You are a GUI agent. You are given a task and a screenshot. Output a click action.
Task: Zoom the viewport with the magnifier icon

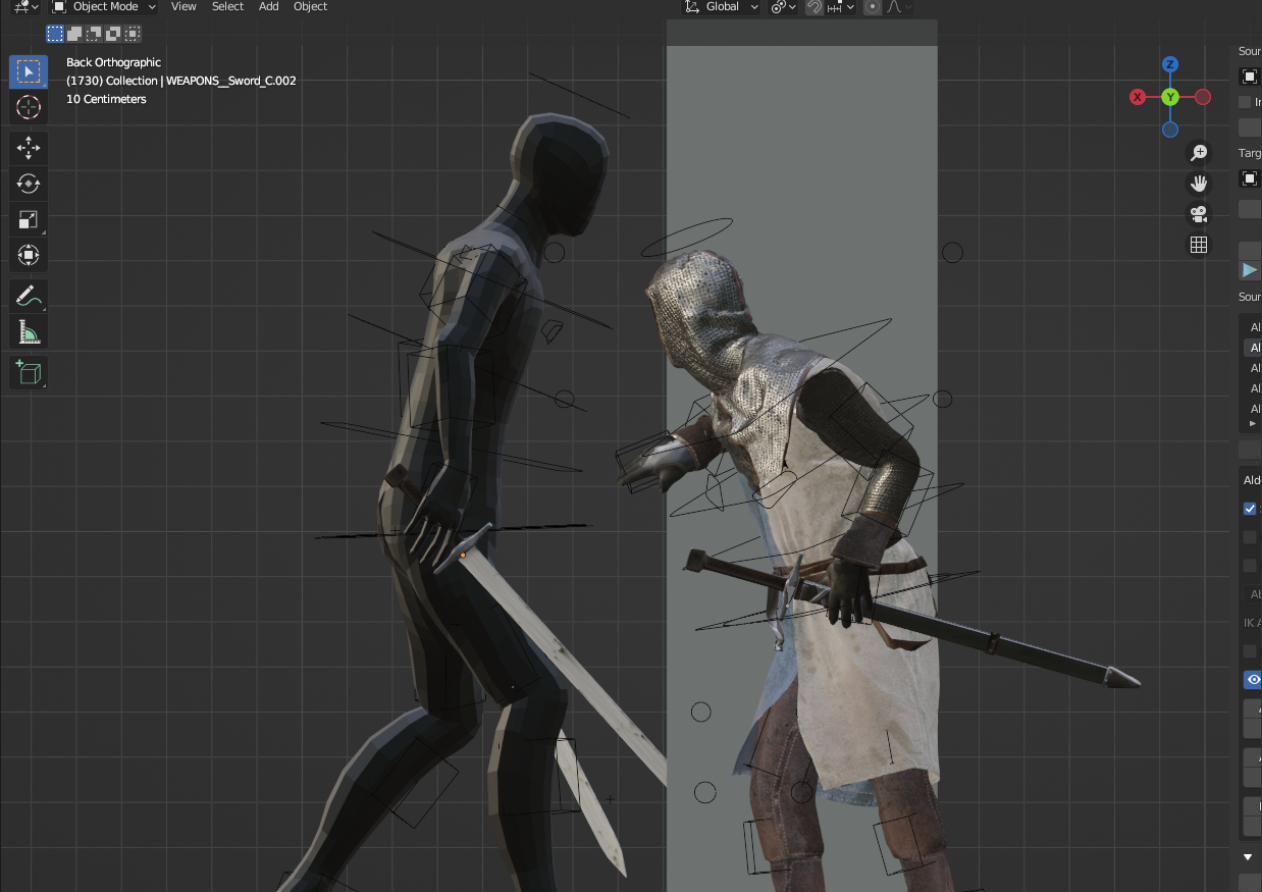coord(1198,152)
